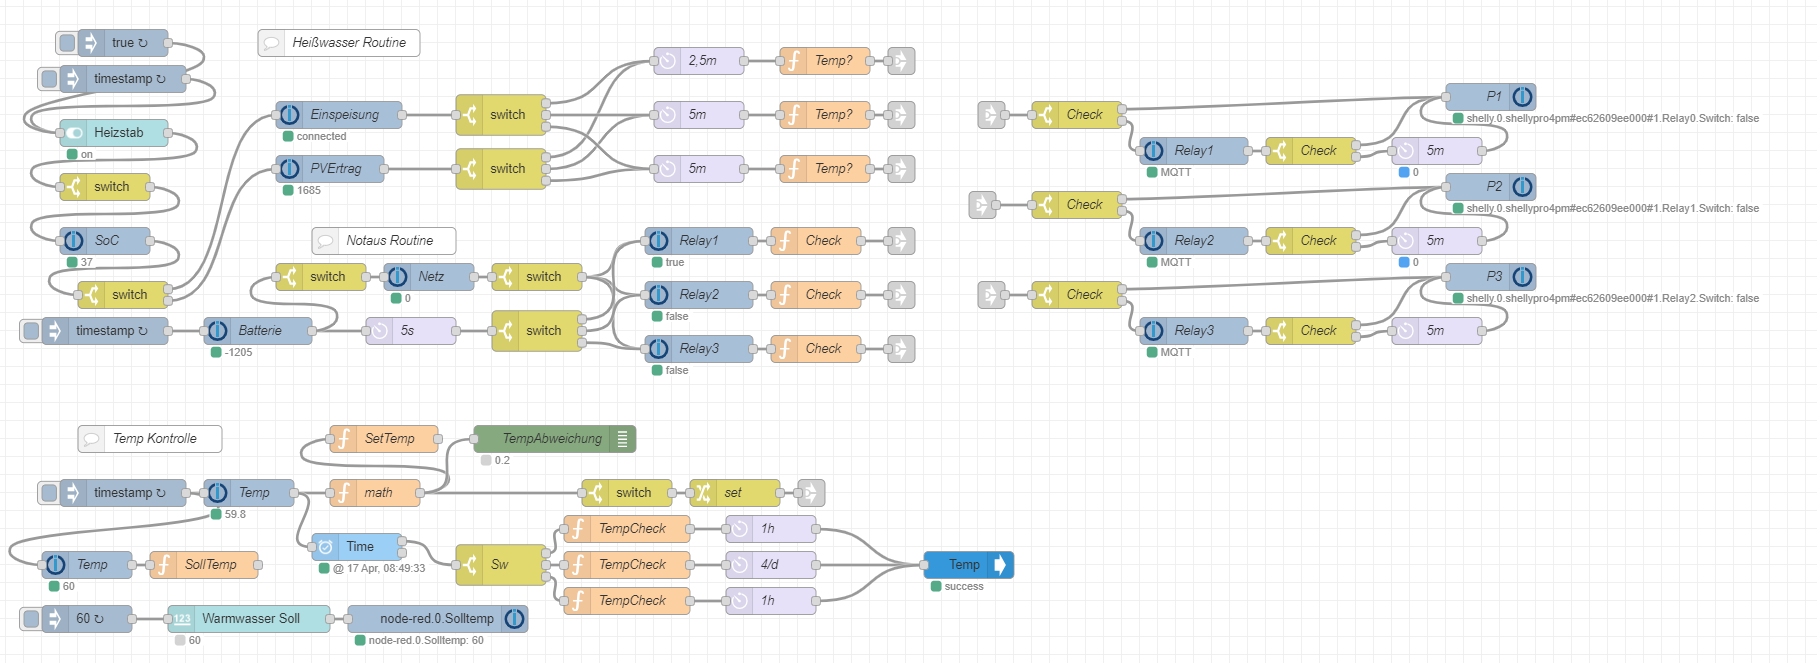Screen dimensions: 1817x663
Task: Click the '-1205' status under Batterie
Action: click(238, 353)
